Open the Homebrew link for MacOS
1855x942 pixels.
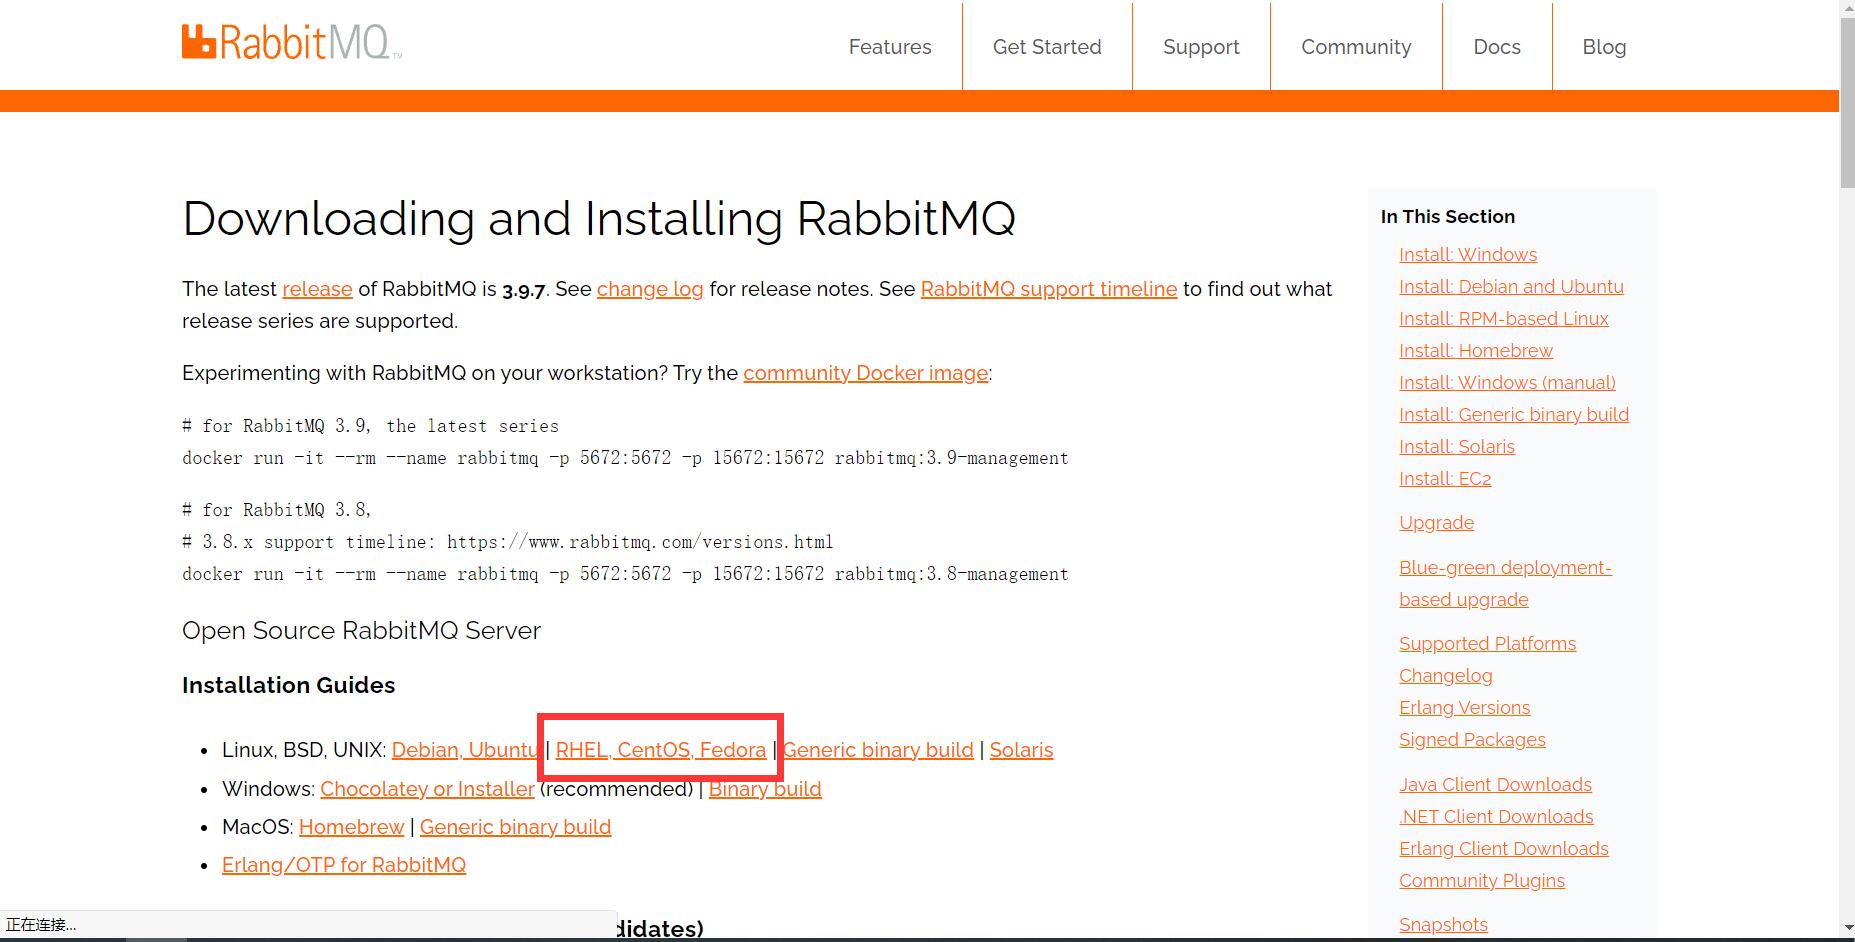(x=352, y=827)
